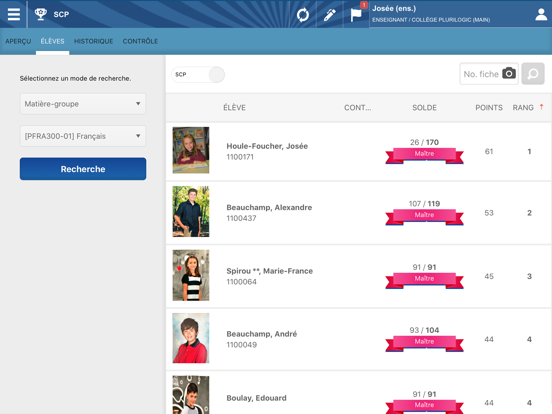Open Marie-France Spirou's photo
The height and width of the screenshot is (414, 552).
(x=191, y=275)
